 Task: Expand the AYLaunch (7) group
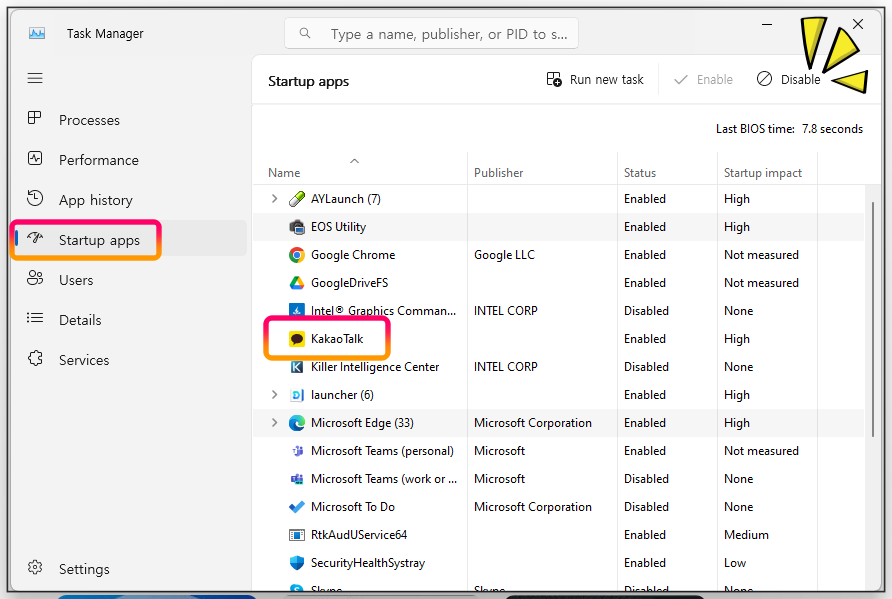[274, 199]
